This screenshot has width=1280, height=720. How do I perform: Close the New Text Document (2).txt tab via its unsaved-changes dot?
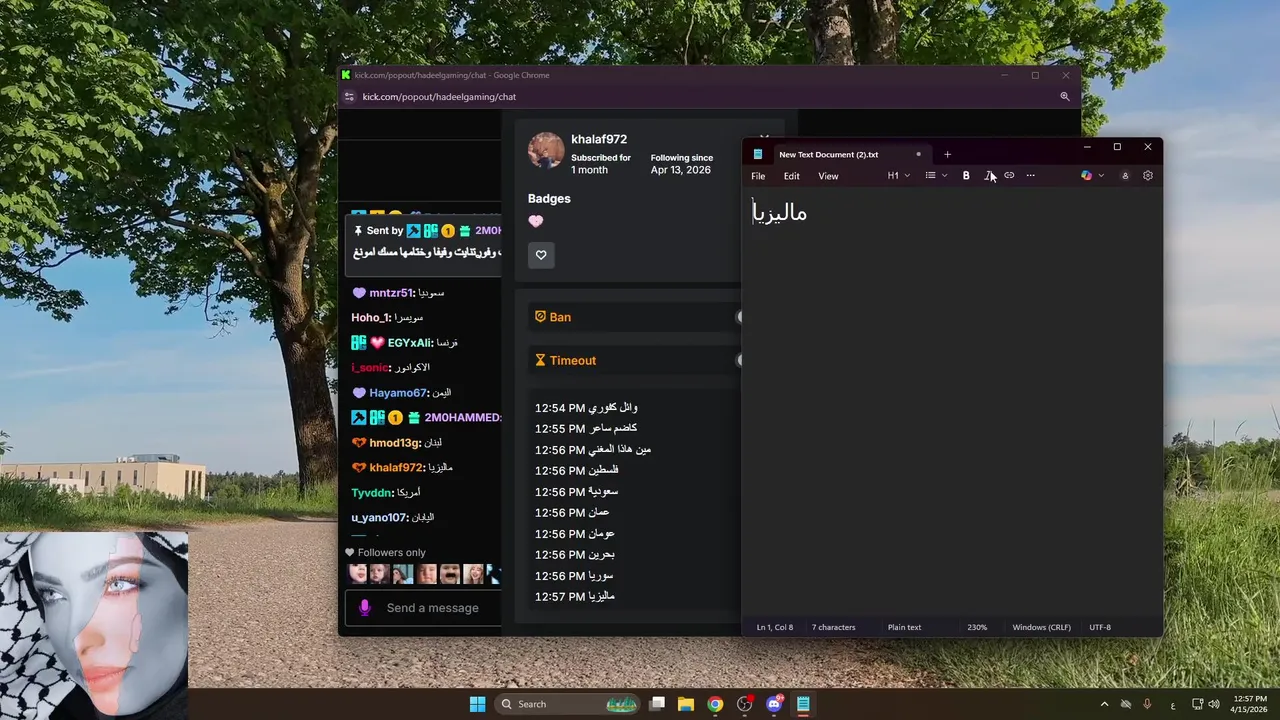(918, 154)
